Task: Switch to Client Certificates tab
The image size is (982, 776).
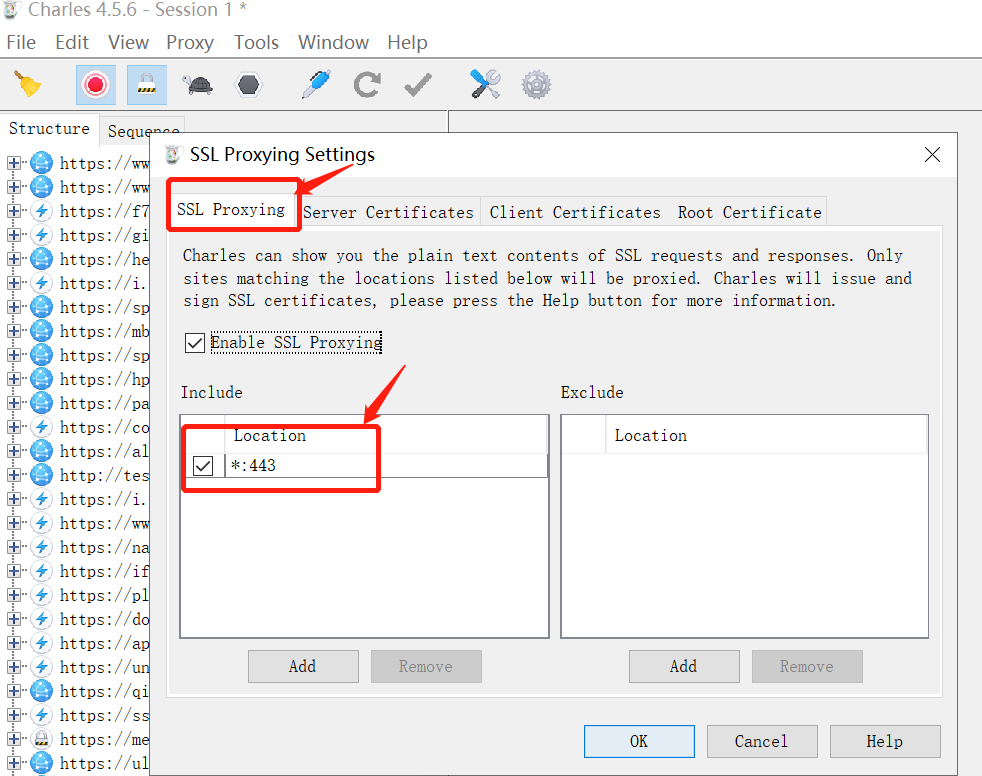Action: [575, 212]
